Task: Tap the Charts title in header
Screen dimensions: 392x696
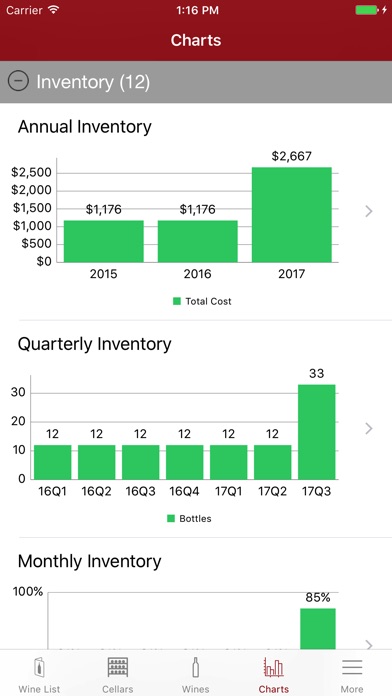Action: pos(196,40)
